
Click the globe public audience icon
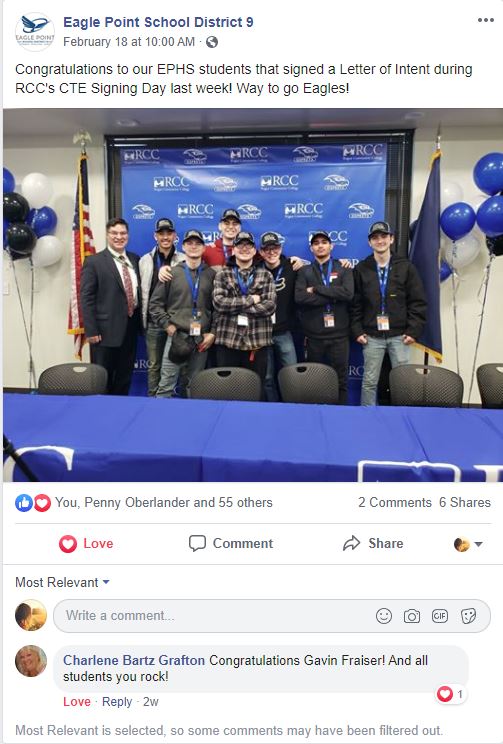click(212, 42)
